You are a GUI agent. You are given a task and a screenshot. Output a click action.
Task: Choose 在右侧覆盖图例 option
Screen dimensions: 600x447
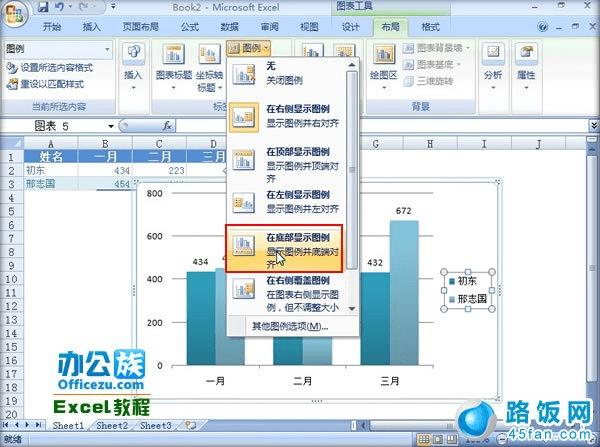287,293
